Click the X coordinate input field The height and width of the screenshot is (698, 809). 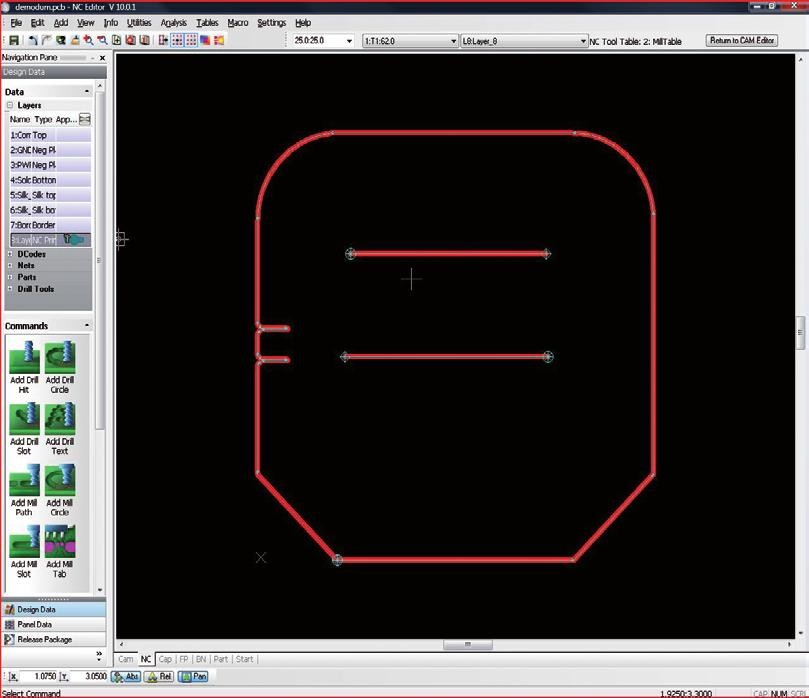click(39, 676)
